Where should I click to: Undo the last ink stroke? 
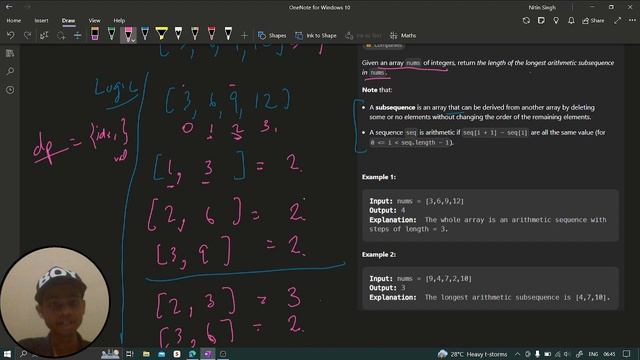[x=11, y=36]
